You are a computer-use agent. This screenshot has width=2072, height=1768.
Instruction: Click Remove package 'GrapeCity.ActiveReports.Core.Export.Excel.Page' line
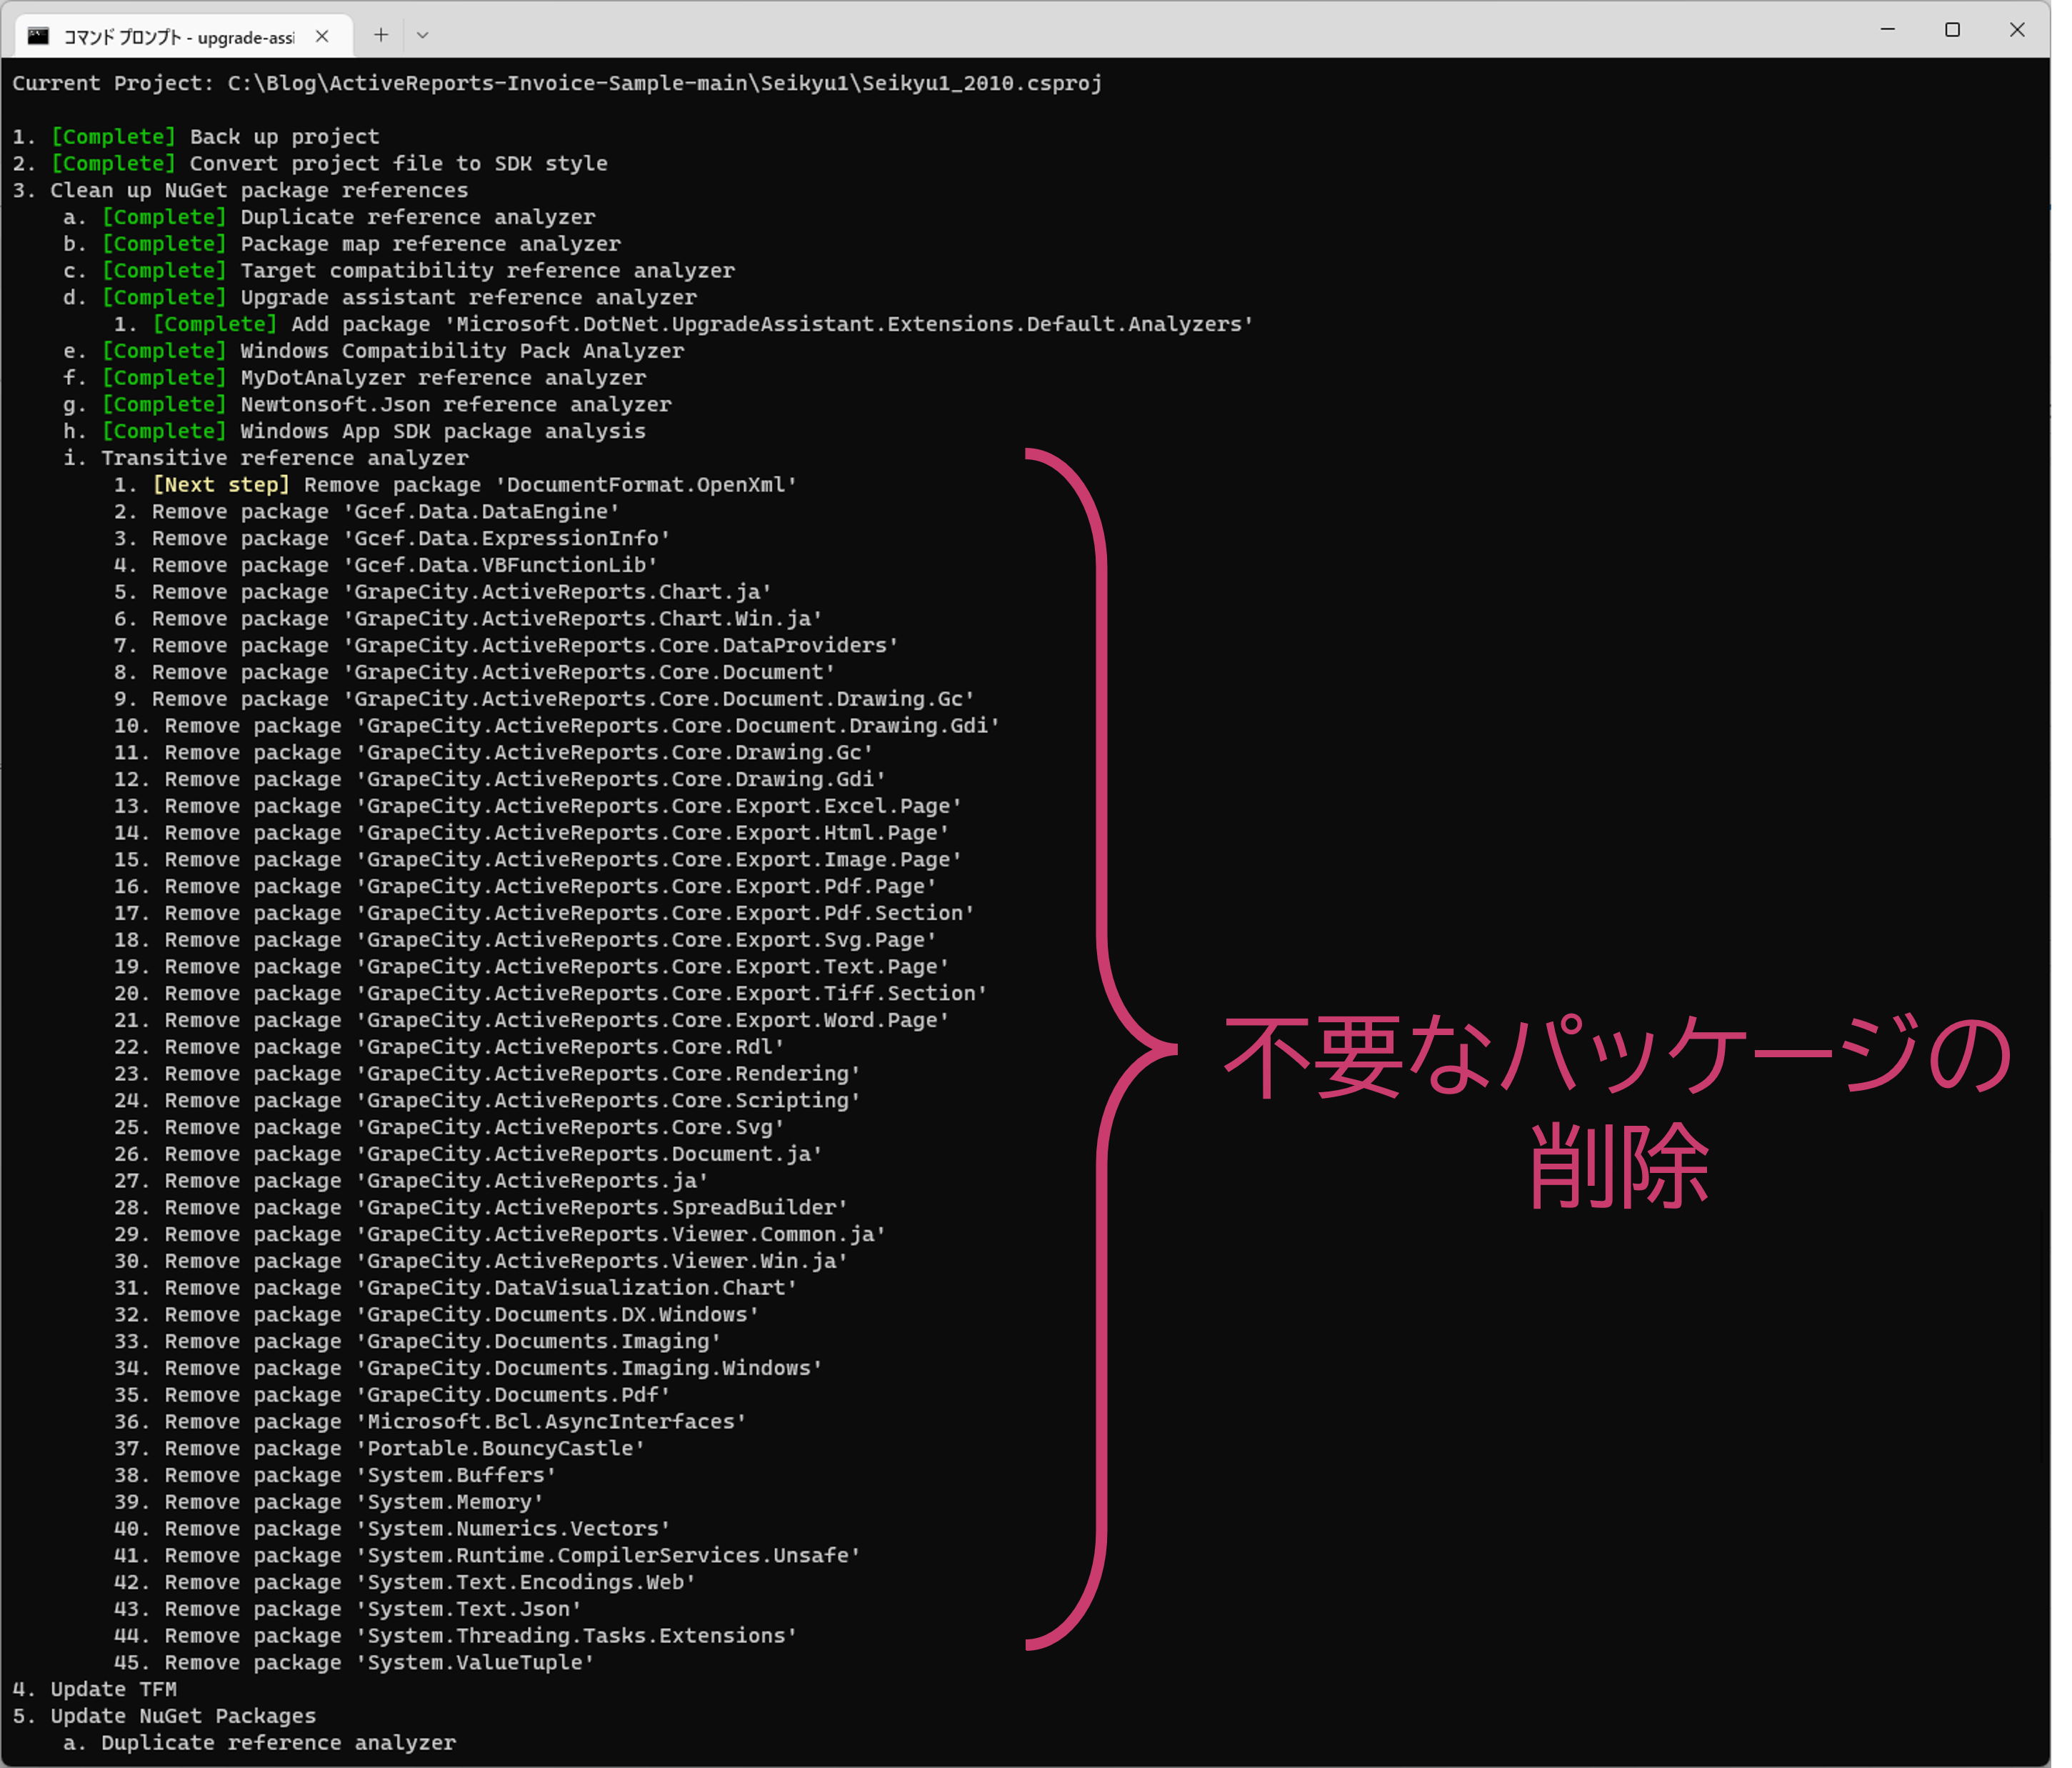tap(538, 806)
